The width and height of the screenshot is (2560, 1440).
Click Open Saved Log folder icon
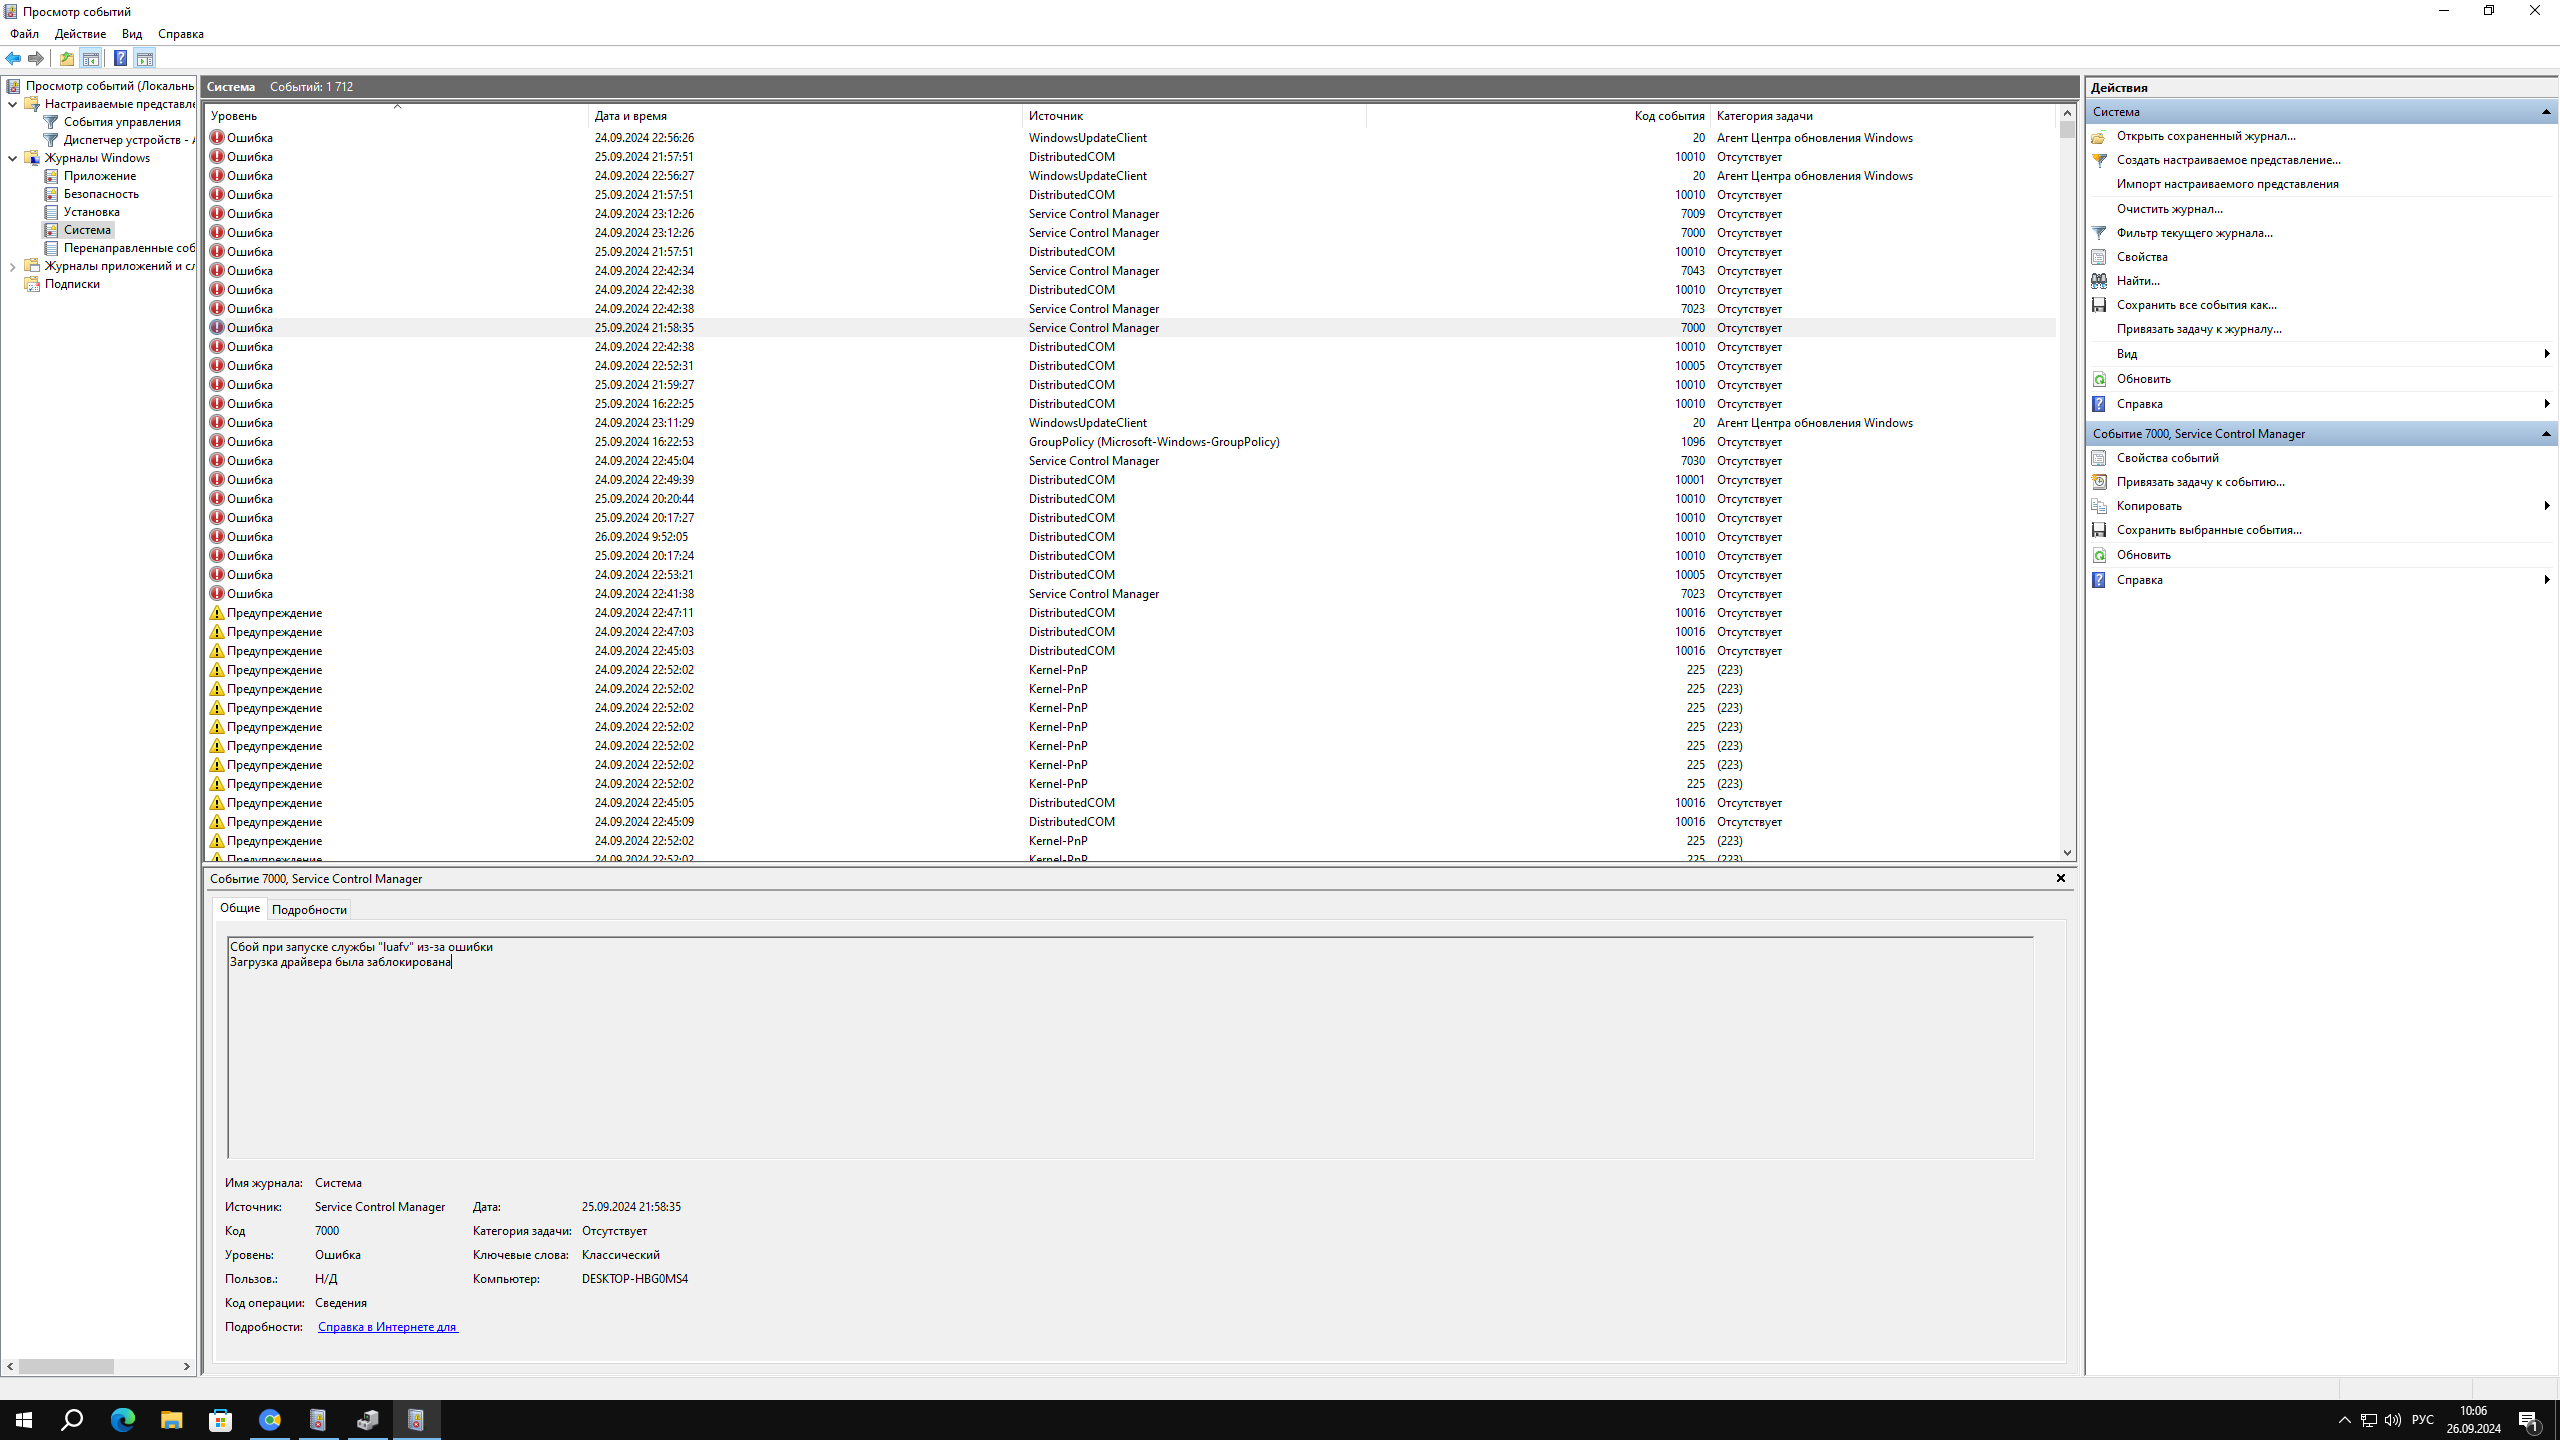[2099, 136]
